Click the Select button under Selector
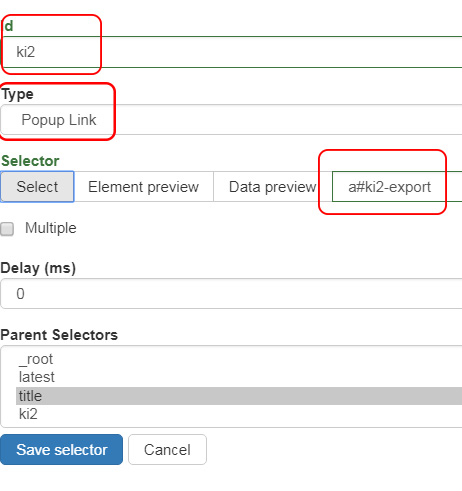Viewport: 462px width, 491px height. [37, 187]
